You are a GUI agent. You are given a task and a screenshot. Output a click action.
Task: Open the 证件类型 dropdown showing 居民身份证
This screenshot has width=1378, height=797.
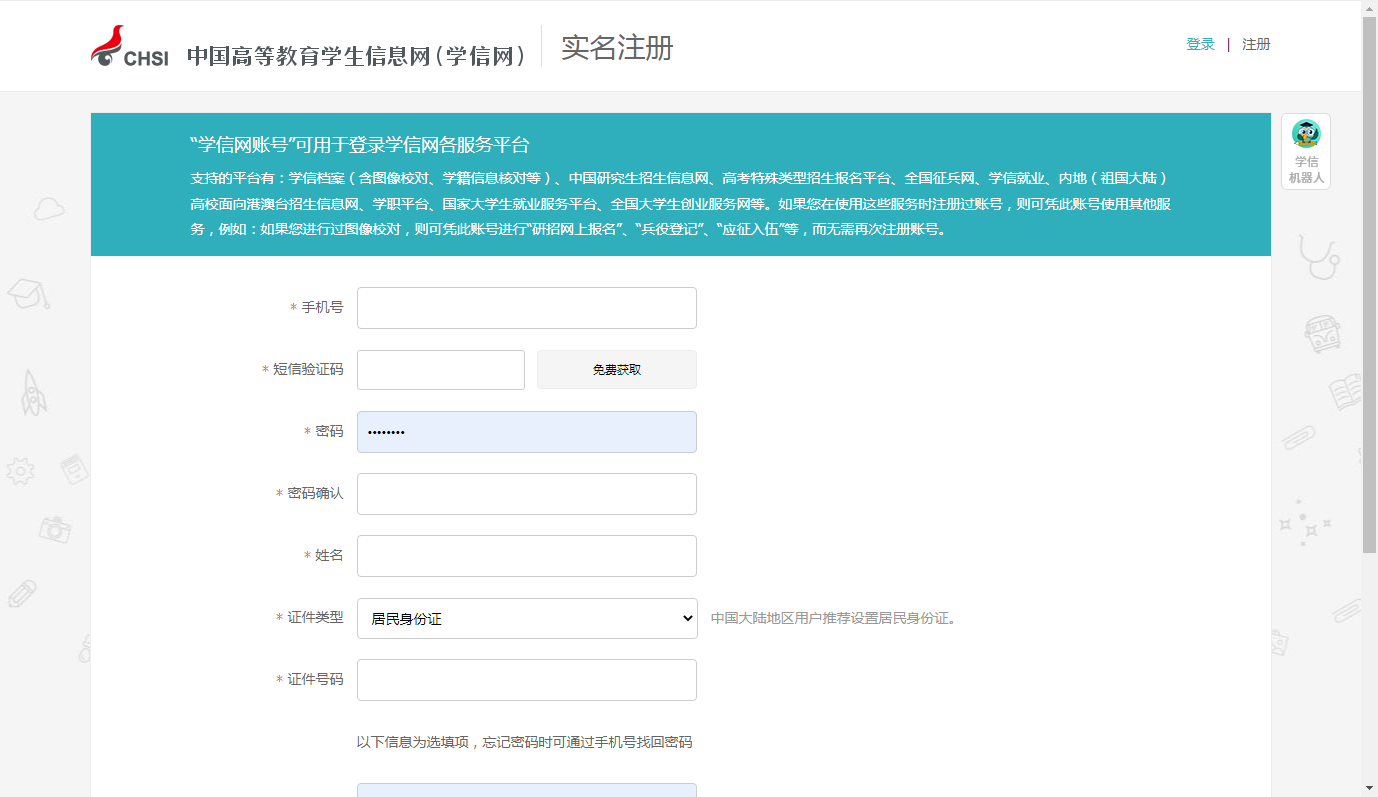(527, 618)
